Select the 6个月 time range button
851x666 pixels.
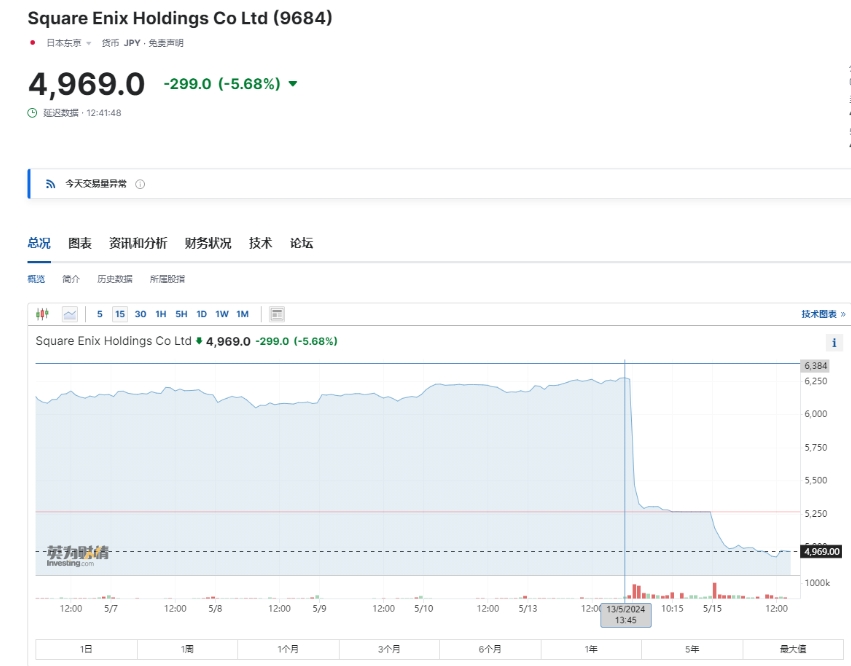(x=490, y=649)
